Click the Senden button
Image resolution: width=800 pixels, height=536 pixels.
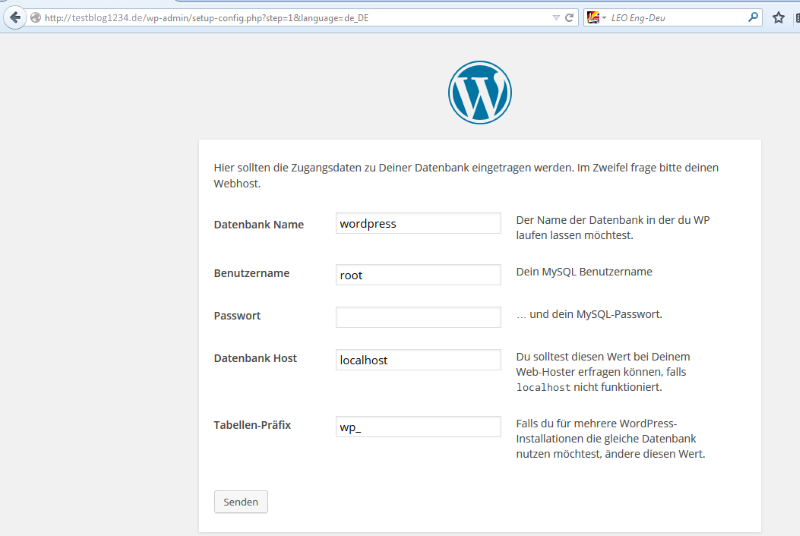(241, 502)
